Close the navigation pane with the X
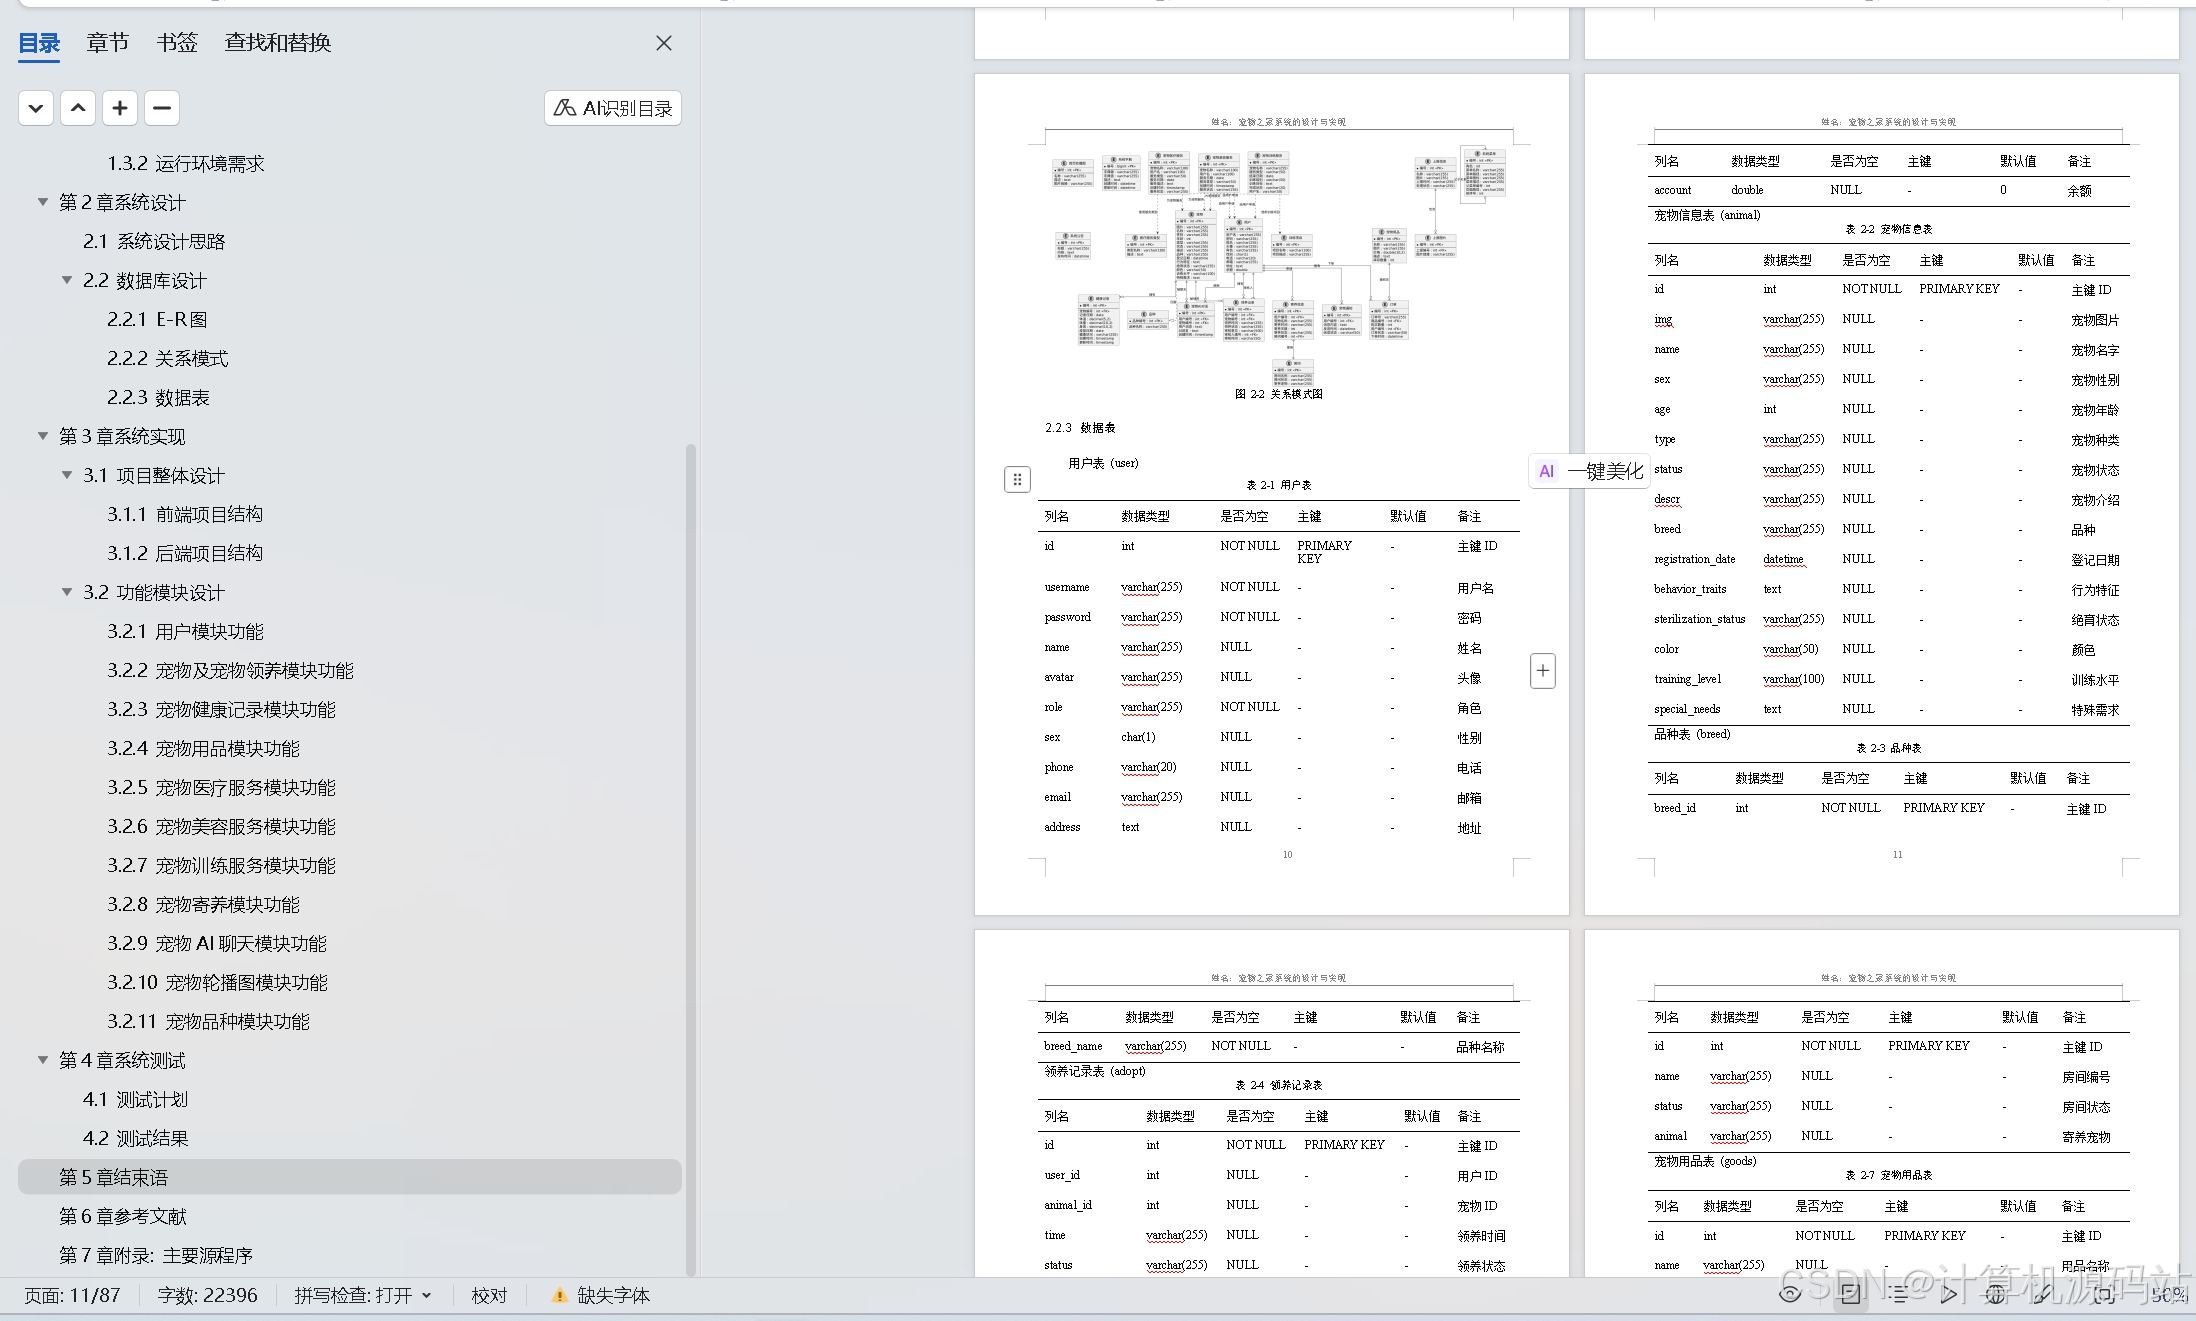2196x1321 pixels. [664, 43]
